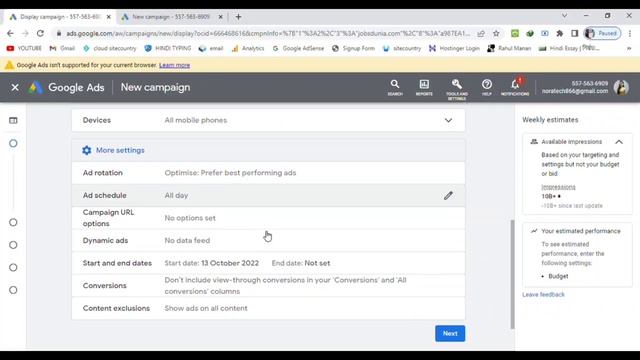The width and height of the screenshot is (640, 360).
Task: Click the Leave feedback link
Action: (x=543, y=294)
